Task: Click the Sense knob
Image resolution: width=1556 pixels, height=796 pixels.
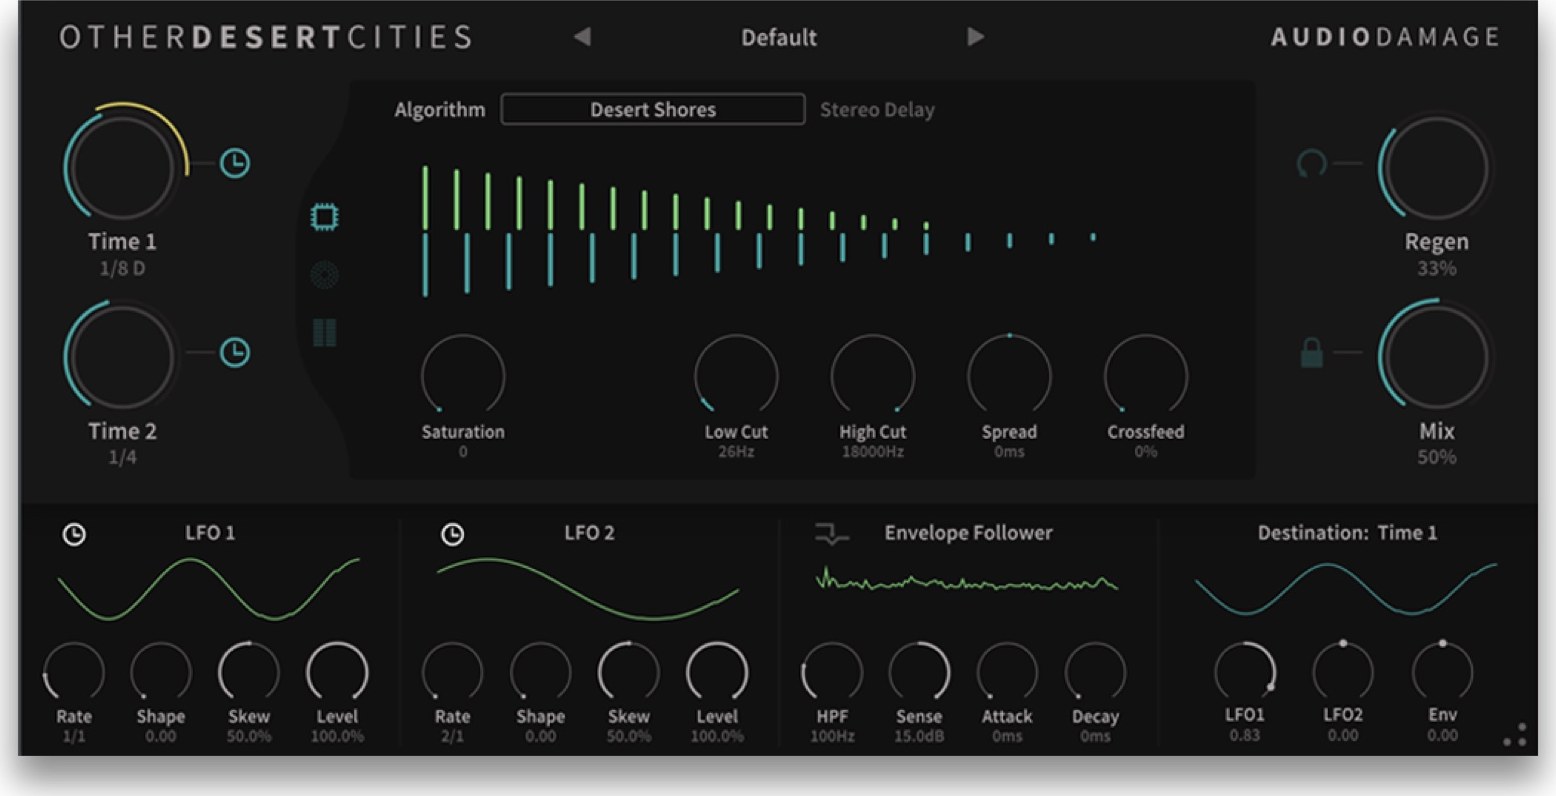Action: (919, 671)
